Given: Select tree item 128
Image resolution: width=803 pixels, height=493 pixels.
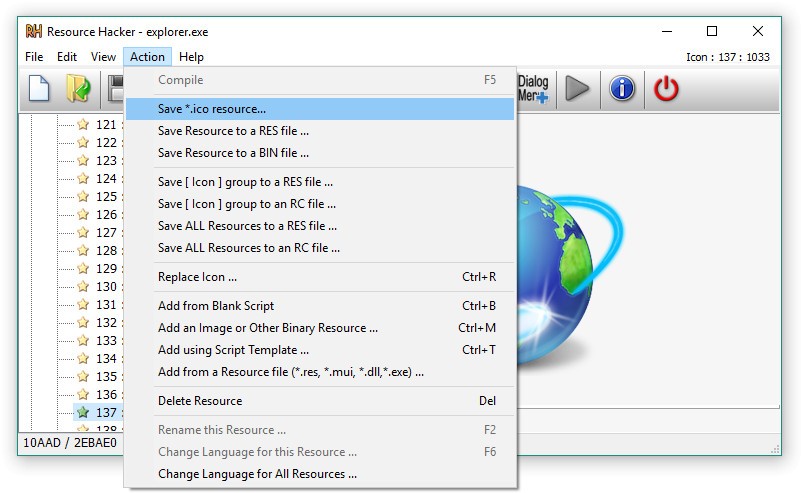Looking at the screenshot, I should point(107,250).
